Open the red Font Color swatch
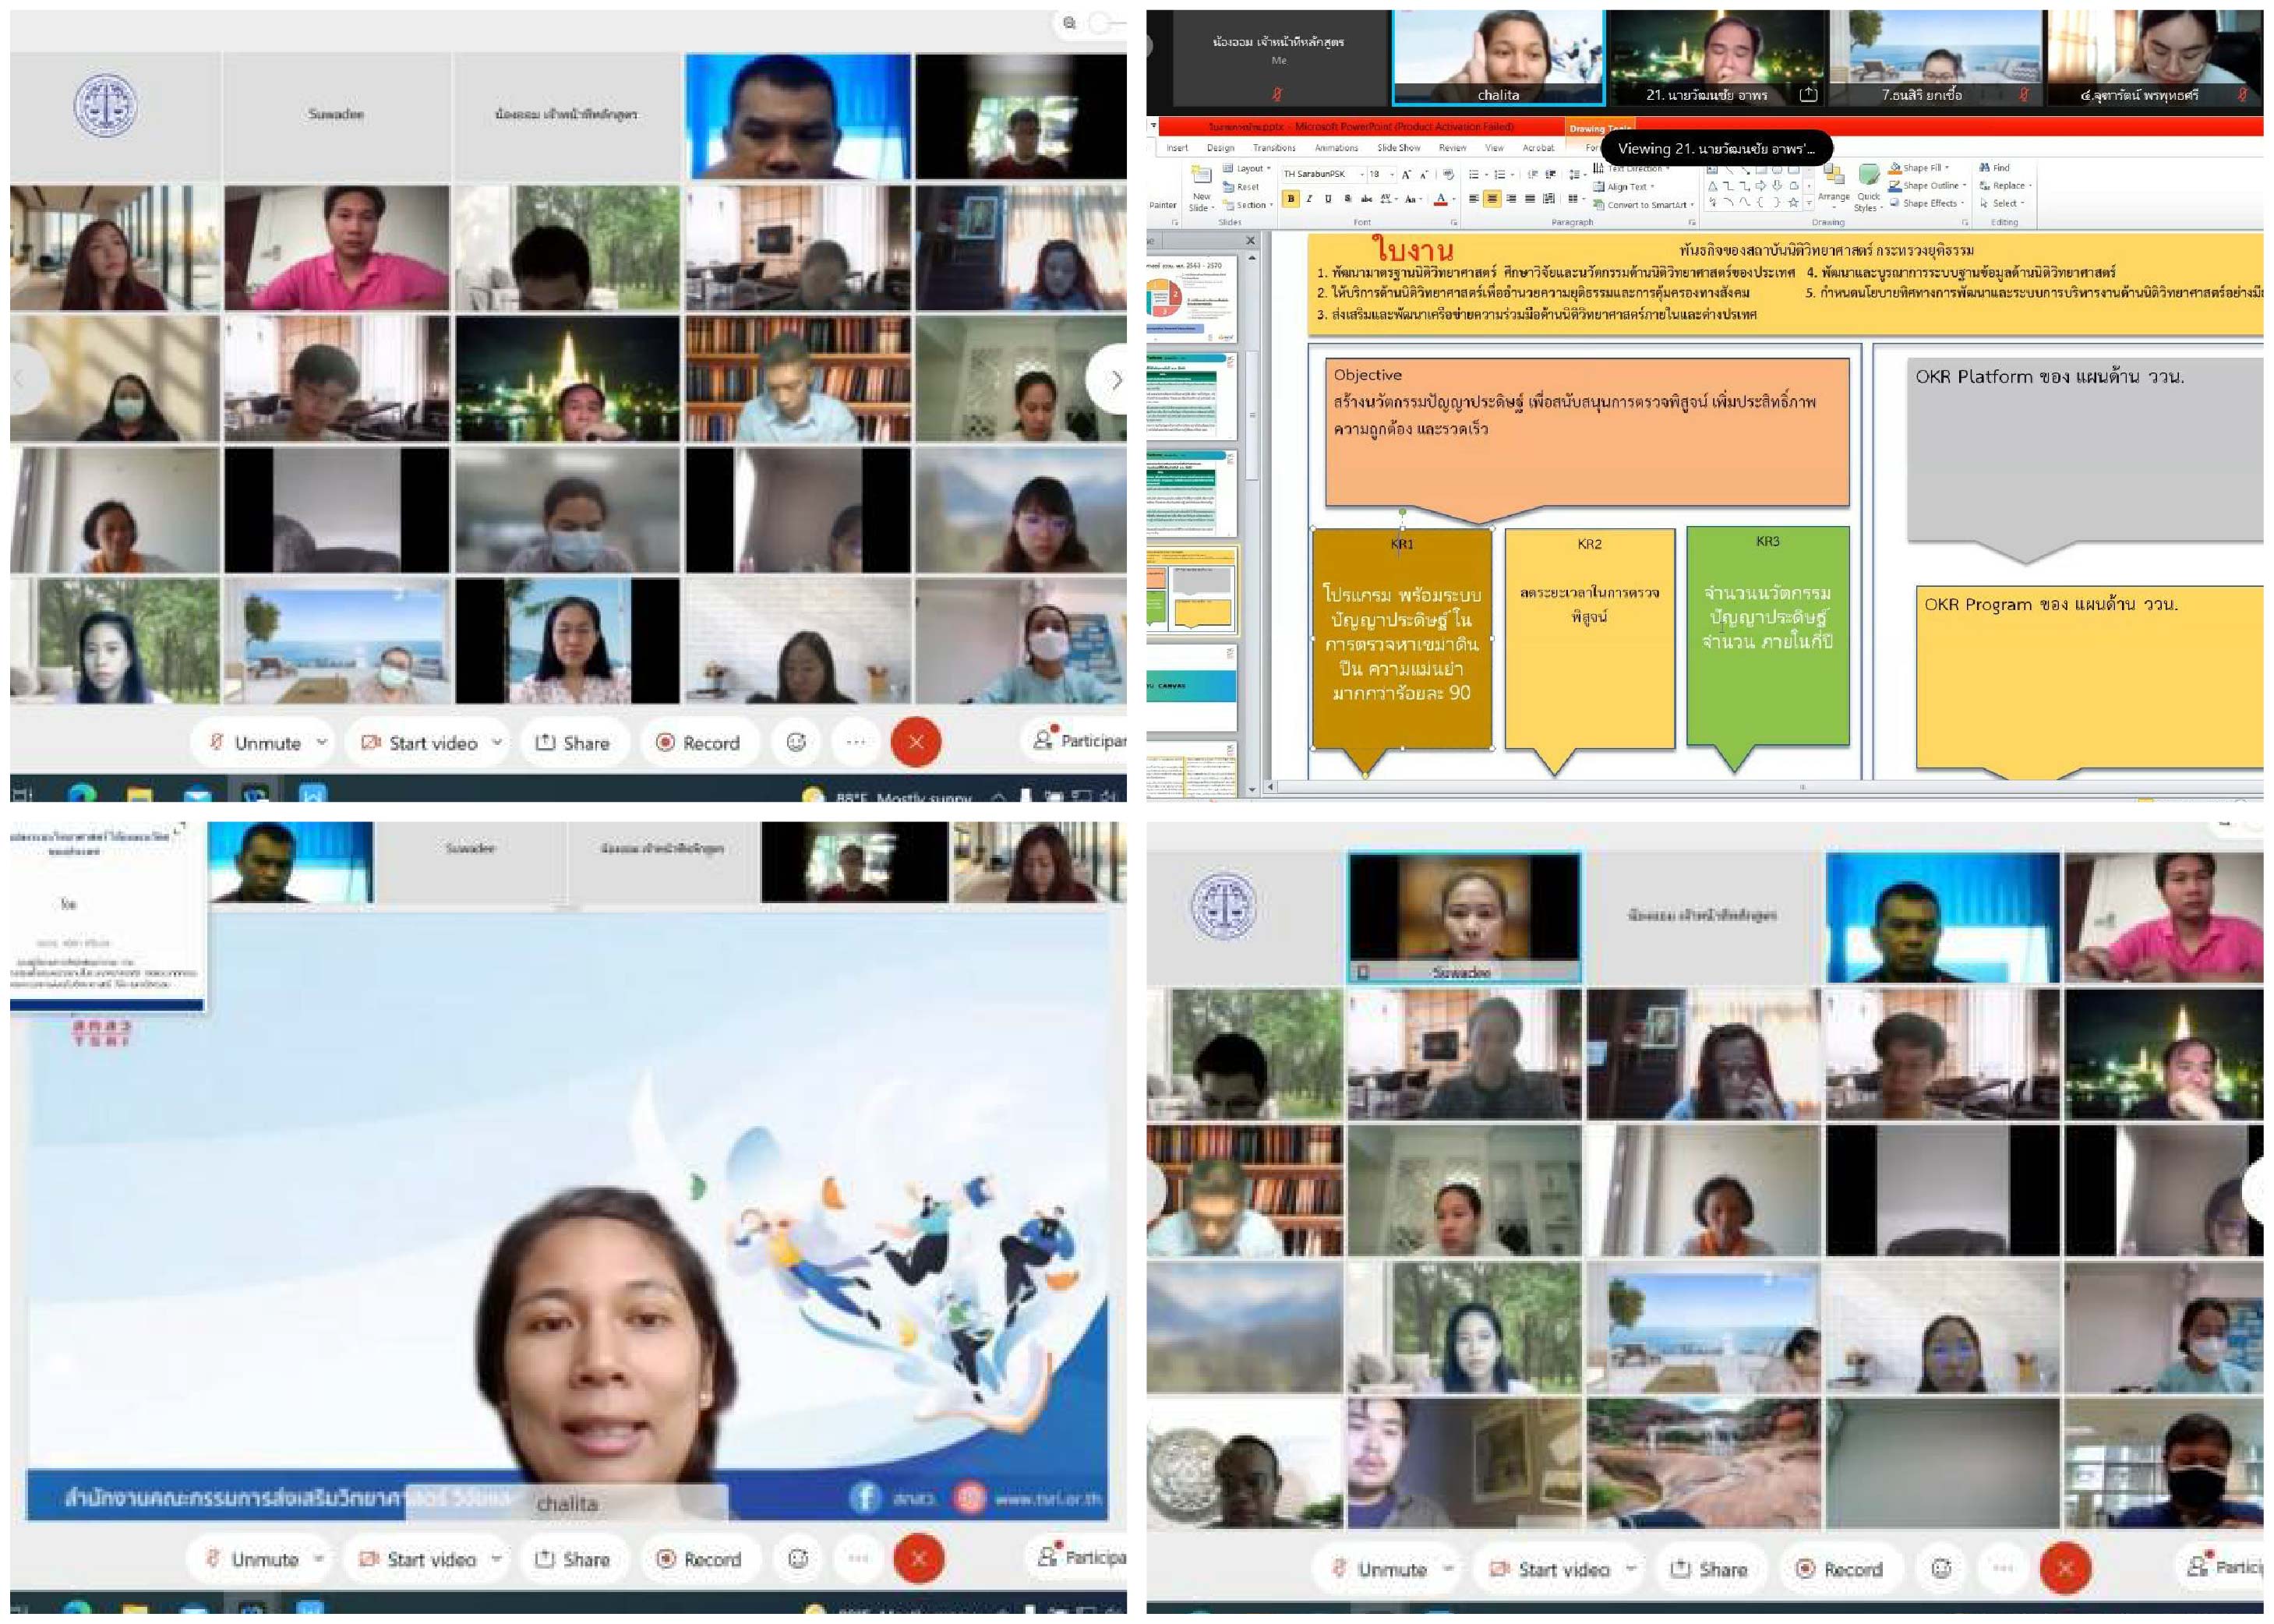Screen dimensions: 2274x1624 (x=1441, y=199)
